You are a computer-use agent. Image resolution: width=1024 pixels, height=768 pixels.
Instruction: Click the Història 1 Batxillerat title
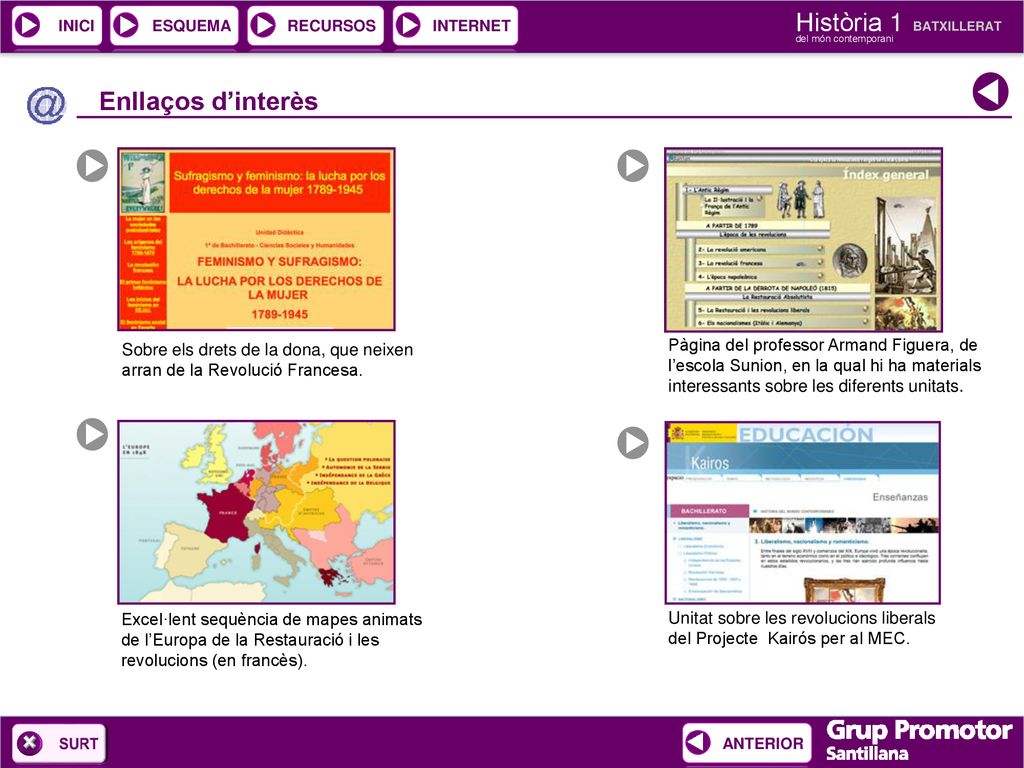[898, 27]
